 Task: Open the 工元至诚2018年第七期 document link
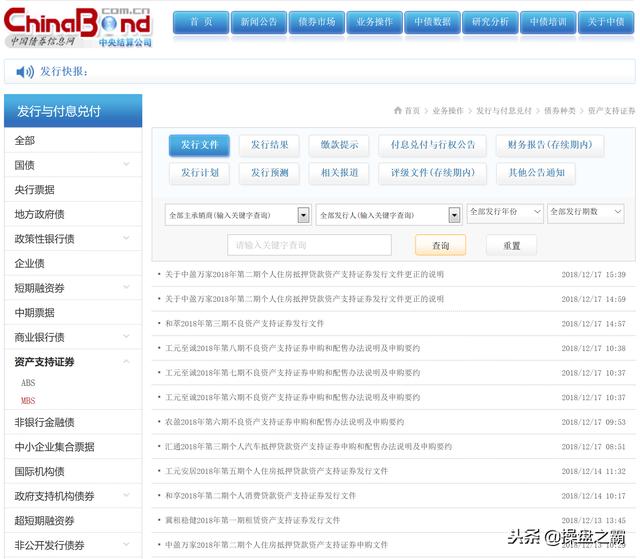[292, 373]
